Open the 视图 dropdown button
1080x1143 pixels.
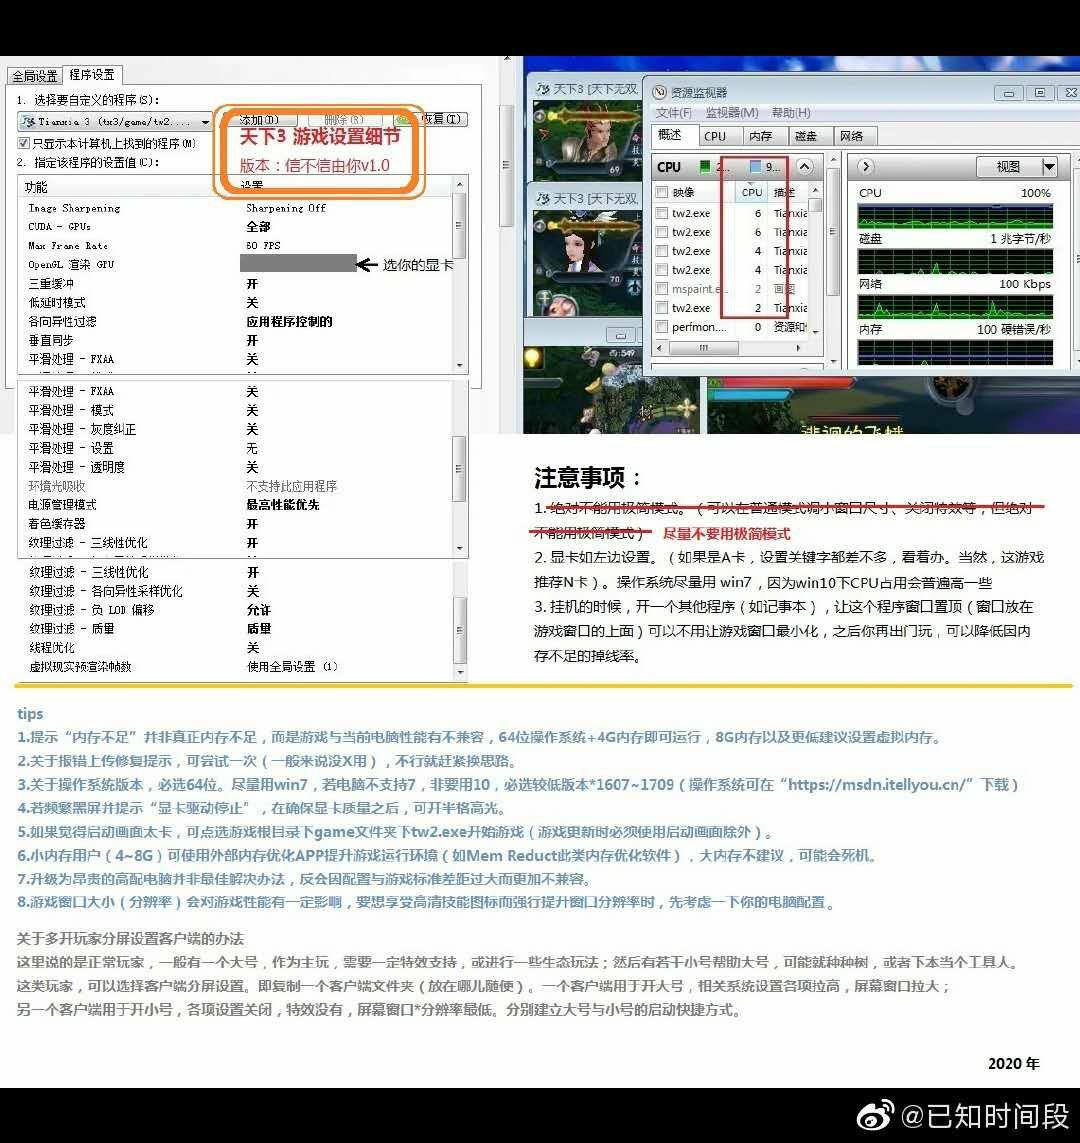1016,167
